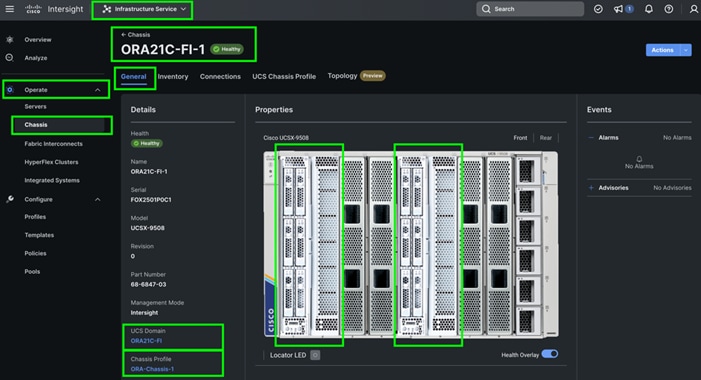Open the notifications bell icon
Image resolution: width=701 pixels, height=380 pixels.
tap(649, 9)
